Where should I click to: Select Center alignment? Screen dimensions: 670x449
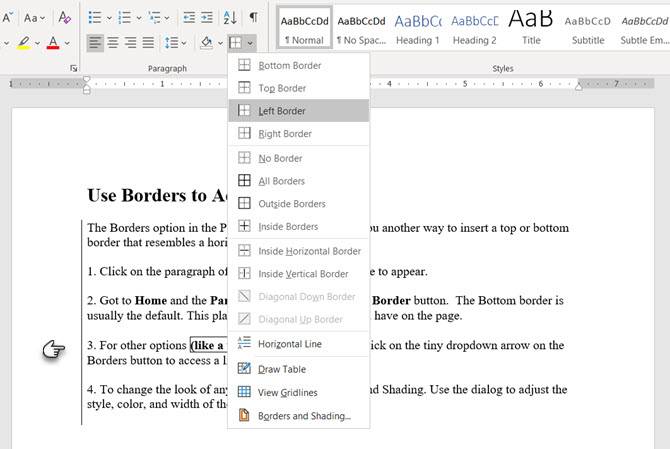coord(112,42)
